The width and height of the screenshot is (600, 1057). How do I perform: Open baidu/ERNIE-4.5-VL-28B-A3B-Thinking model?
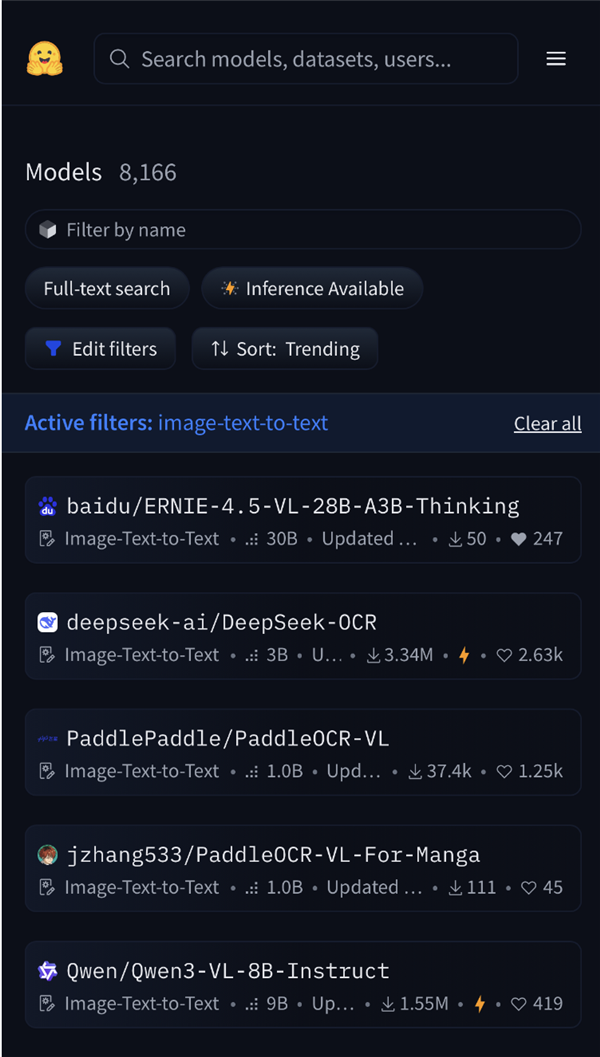[293, 506]
